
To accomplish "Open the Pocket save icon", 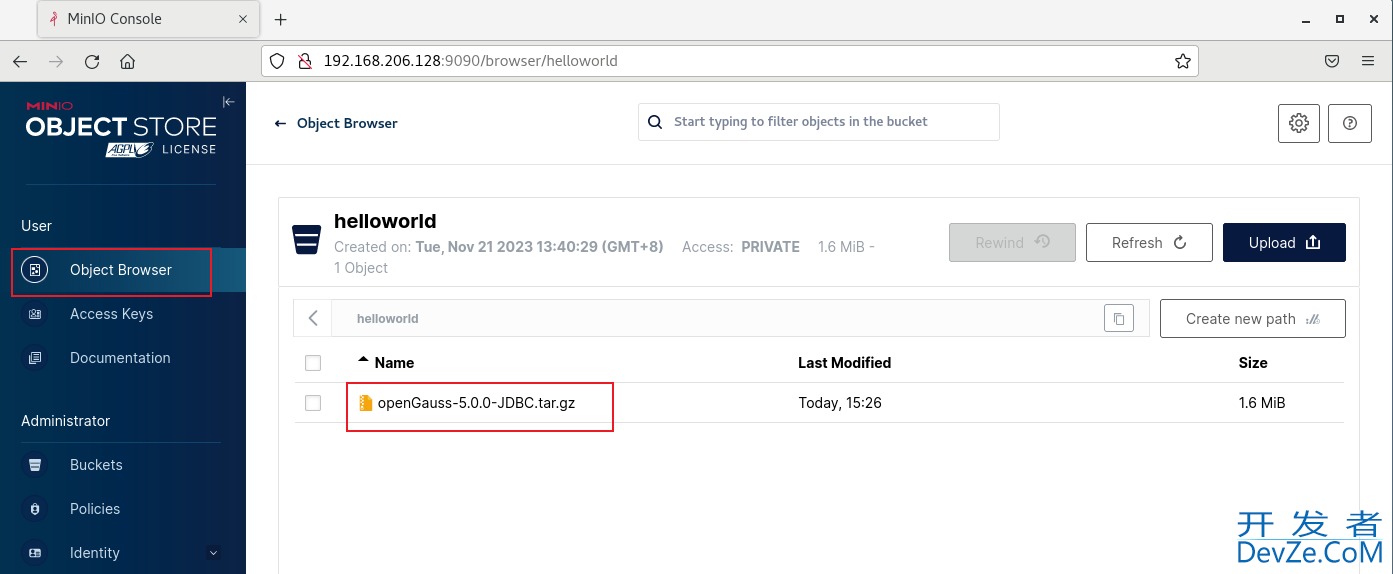I will (1332, 61).
